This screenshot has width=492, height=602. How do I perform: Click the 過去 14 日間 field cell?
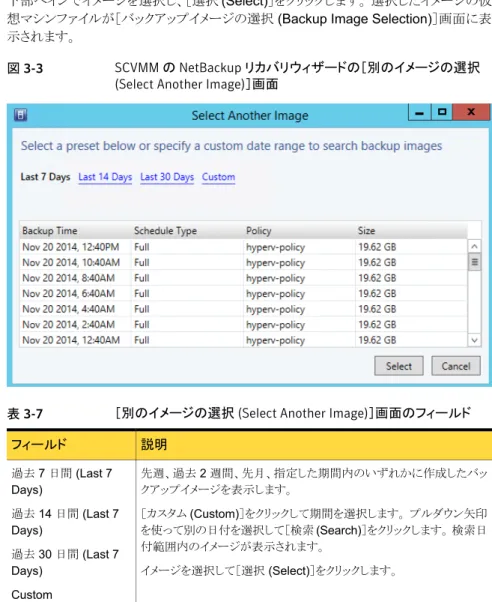[65, 522]
